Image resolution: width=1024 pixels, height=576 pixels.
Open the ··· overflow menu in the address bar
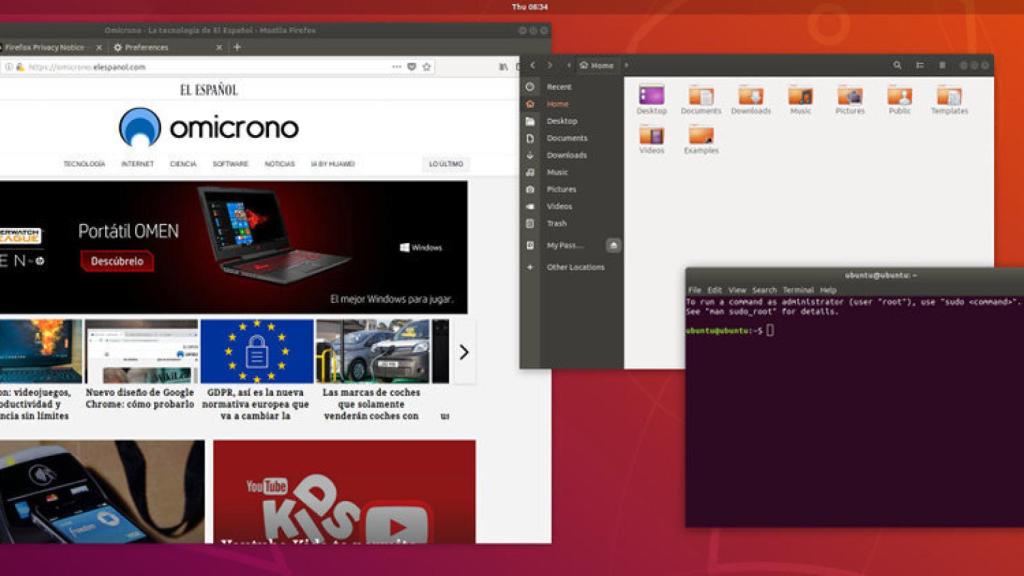coord(397,66)
